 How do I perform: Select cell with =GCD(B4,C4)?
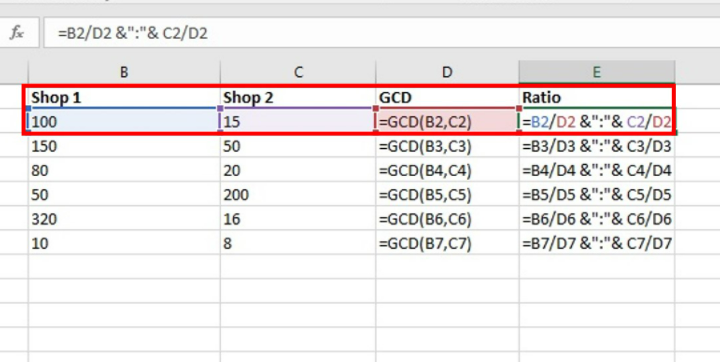tap(448, 170)
